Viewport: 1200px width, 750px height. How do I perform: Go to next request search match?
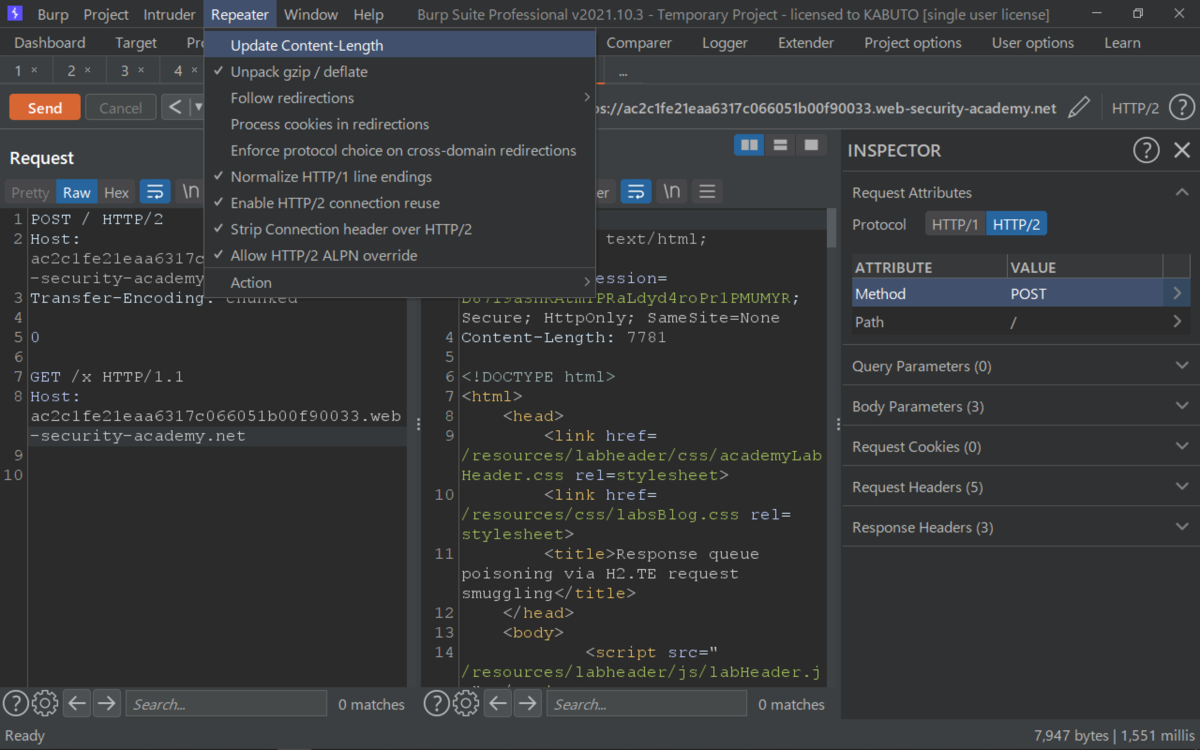[106, 704]
